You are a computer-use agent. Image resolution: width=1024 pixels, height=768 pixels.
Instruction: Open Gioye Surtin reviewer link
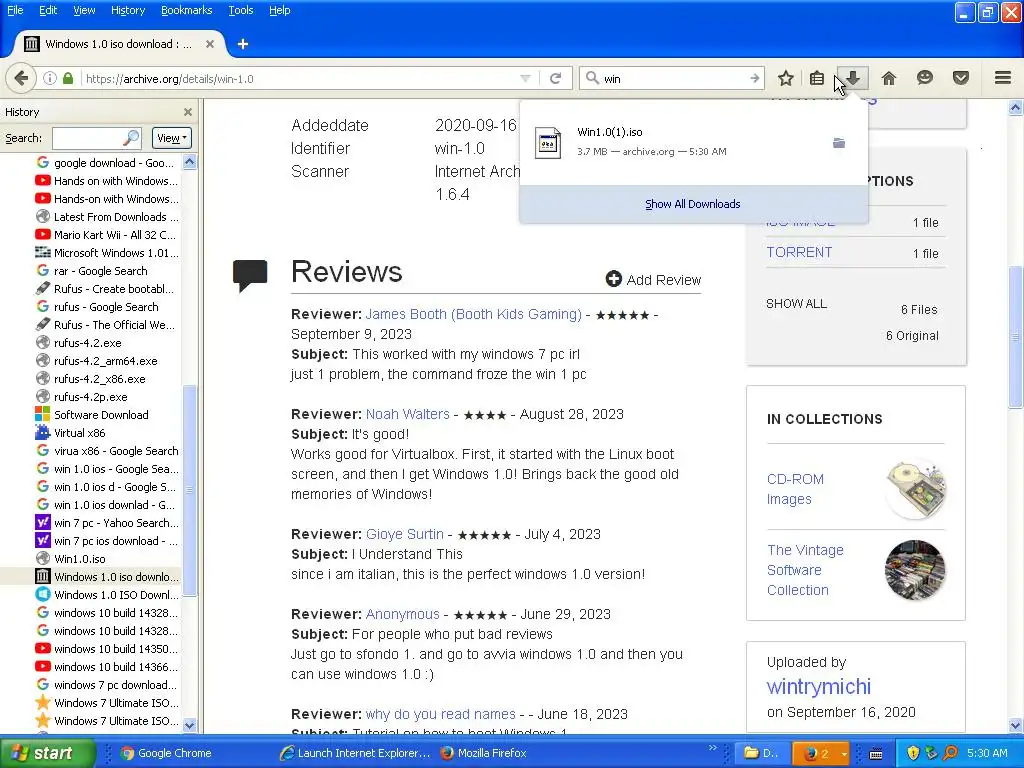coord(405,534)
